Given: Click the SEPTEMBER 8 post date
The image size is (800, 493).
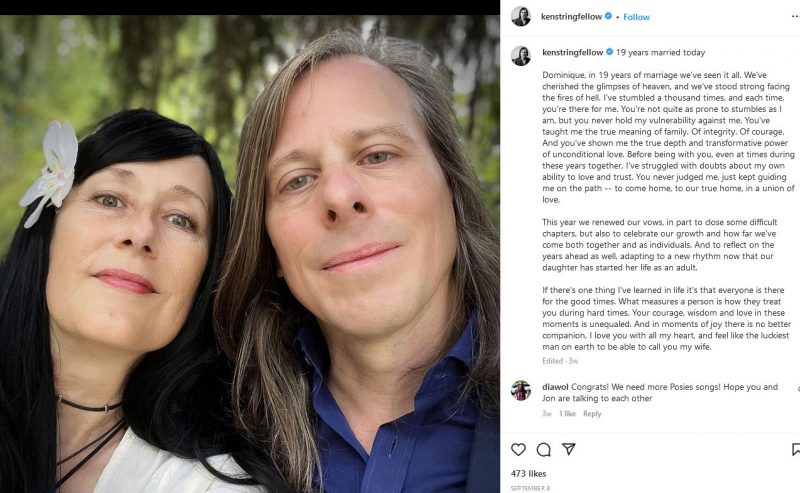Looking at the screenshot, I should pos(531,488).
